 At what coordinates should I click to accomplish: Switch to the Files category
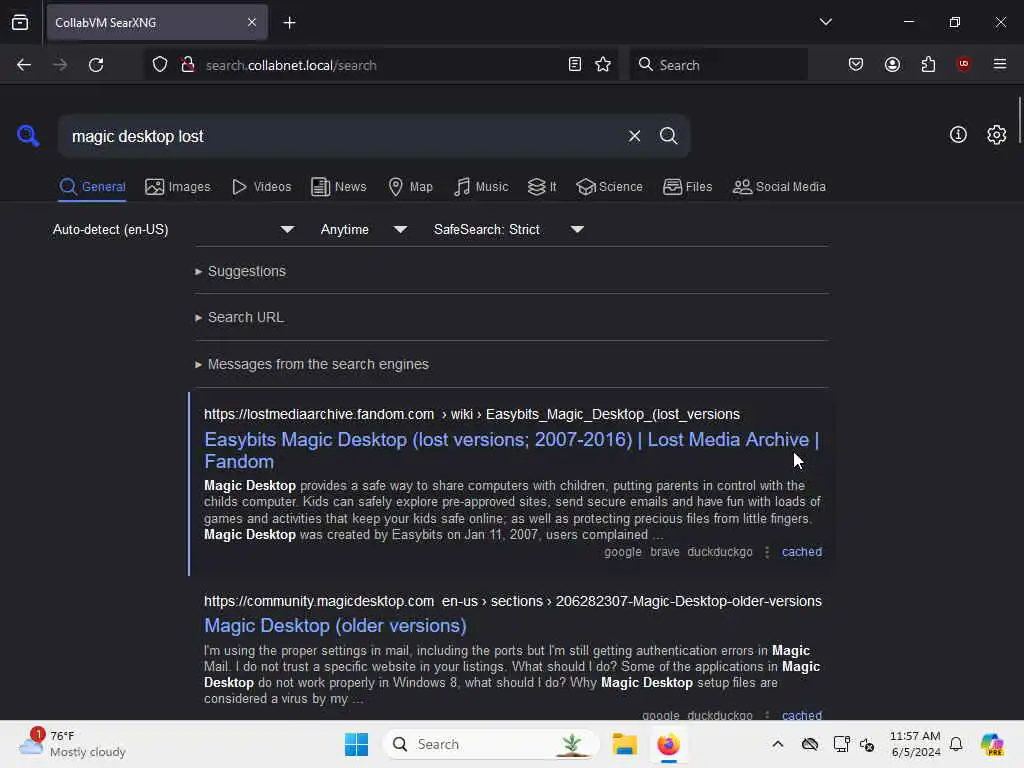688,187
